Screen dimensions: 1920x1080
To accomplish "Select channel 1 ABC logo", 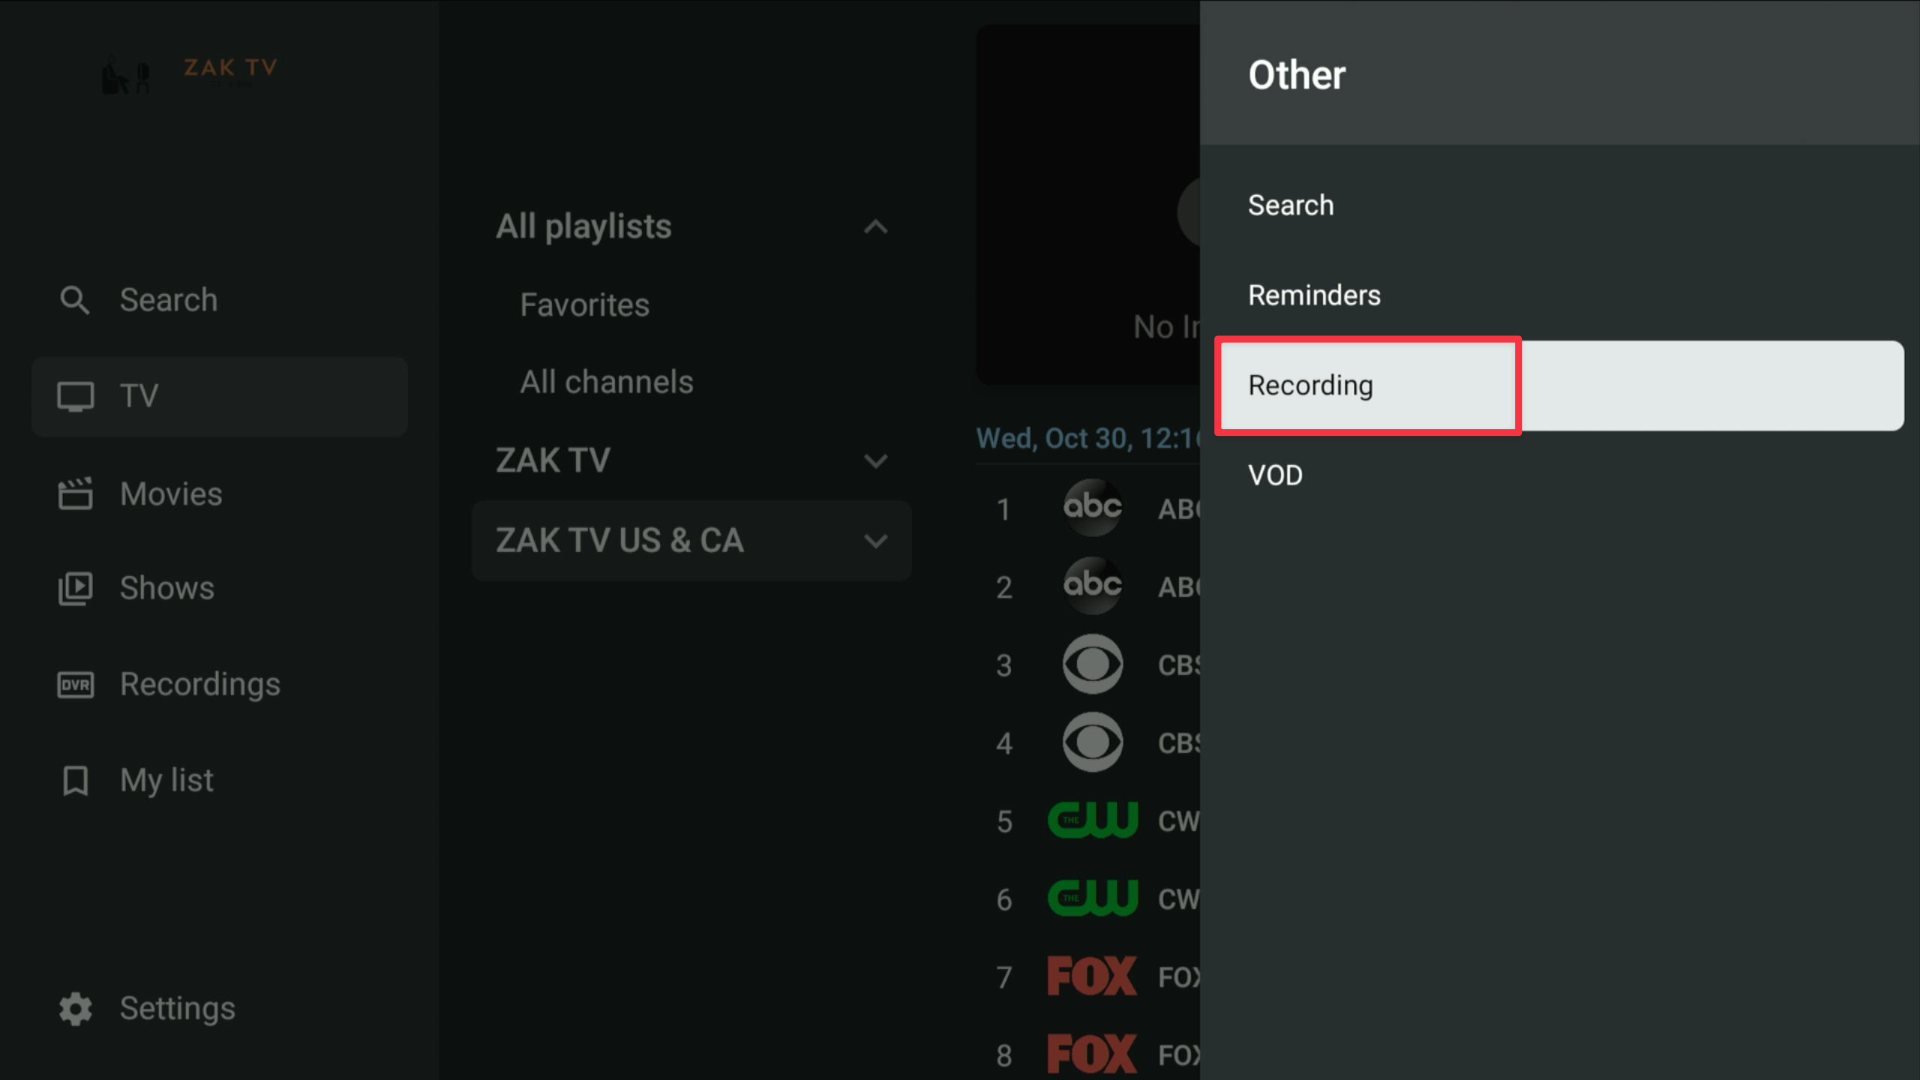I will click(x=1092, y=508).
